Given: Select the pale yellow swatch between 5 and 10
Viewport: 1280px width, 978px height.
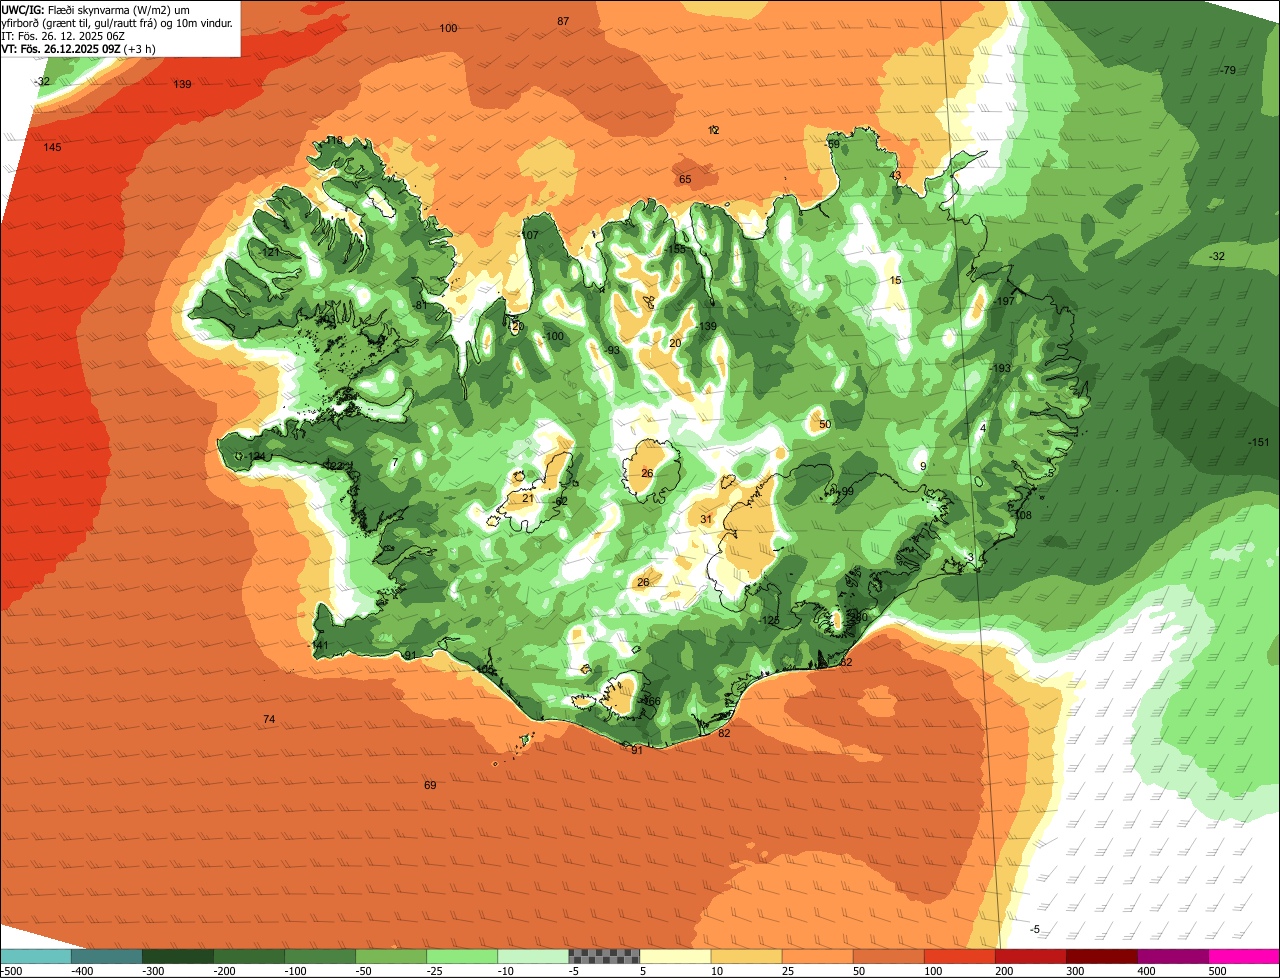Looking at the screenshot, I should click(x=675, y=956).
